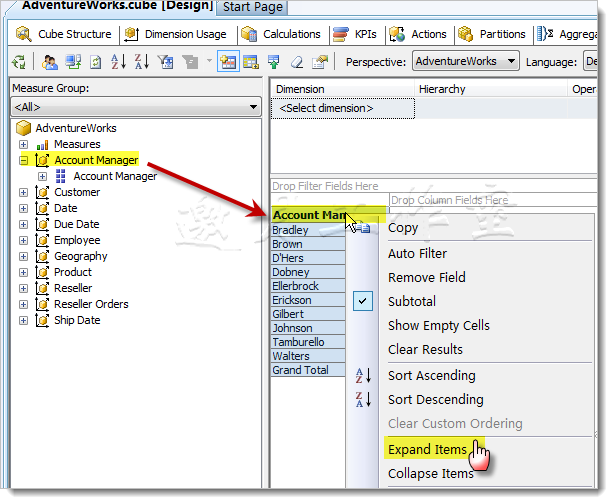This screenshot has width=613, height=504.
Task: Open the Dimension Usage tab
Action: point(176,34)
